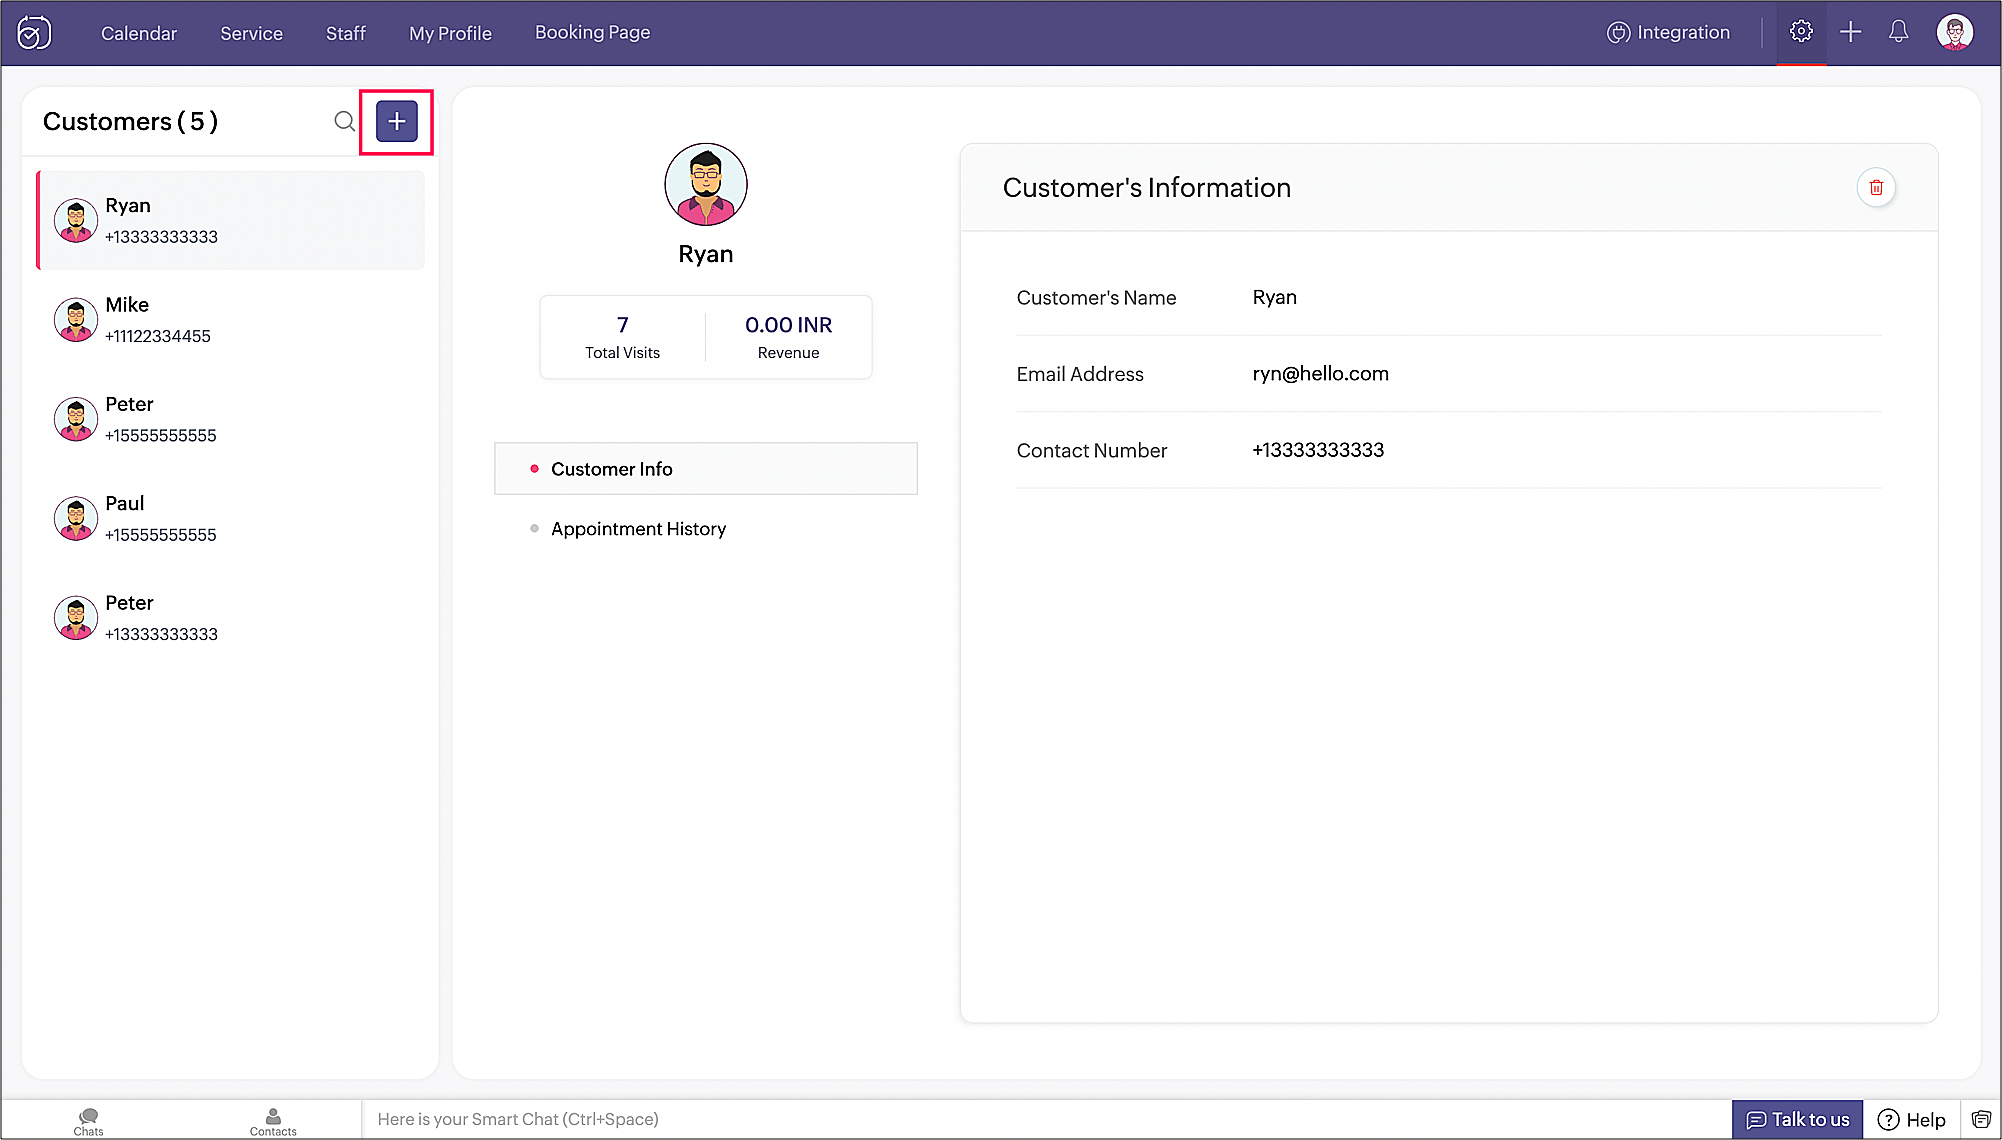Click the add customer plus button
Viewport: 2002px width, 1140px height.
[396, 122]
